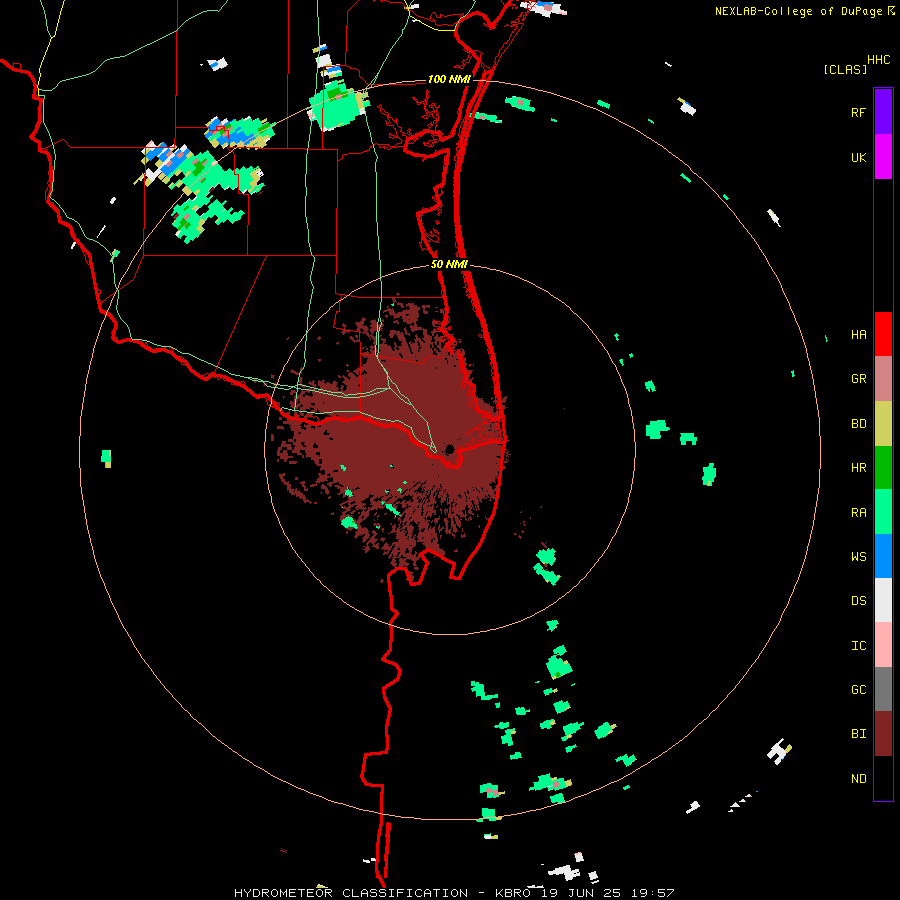
Task: Click the UK magenta legend swatch
Action: coord(883,157)
